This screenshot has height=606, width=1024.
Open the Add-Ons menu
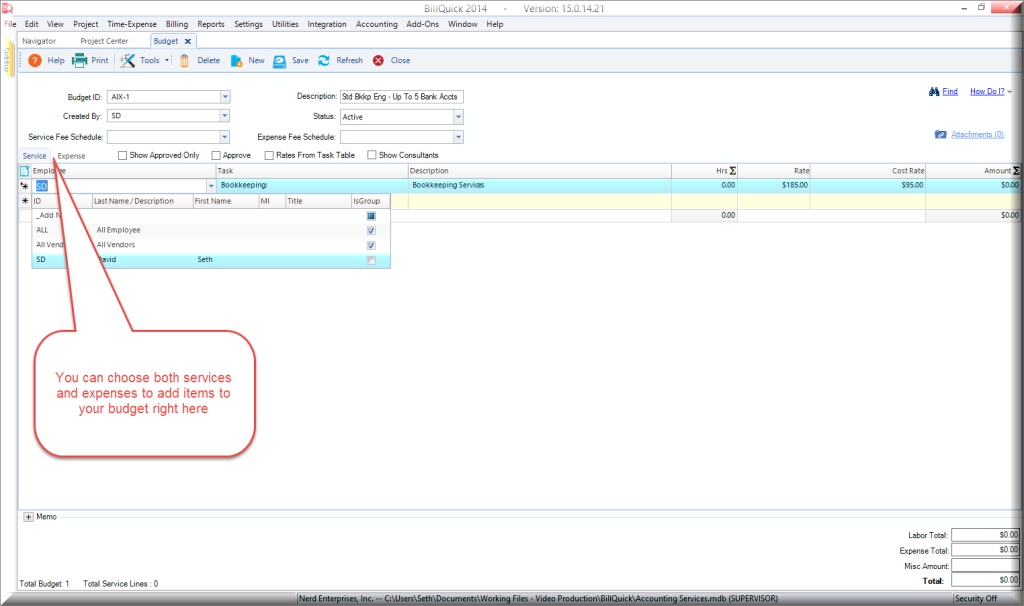pos(423,24)
